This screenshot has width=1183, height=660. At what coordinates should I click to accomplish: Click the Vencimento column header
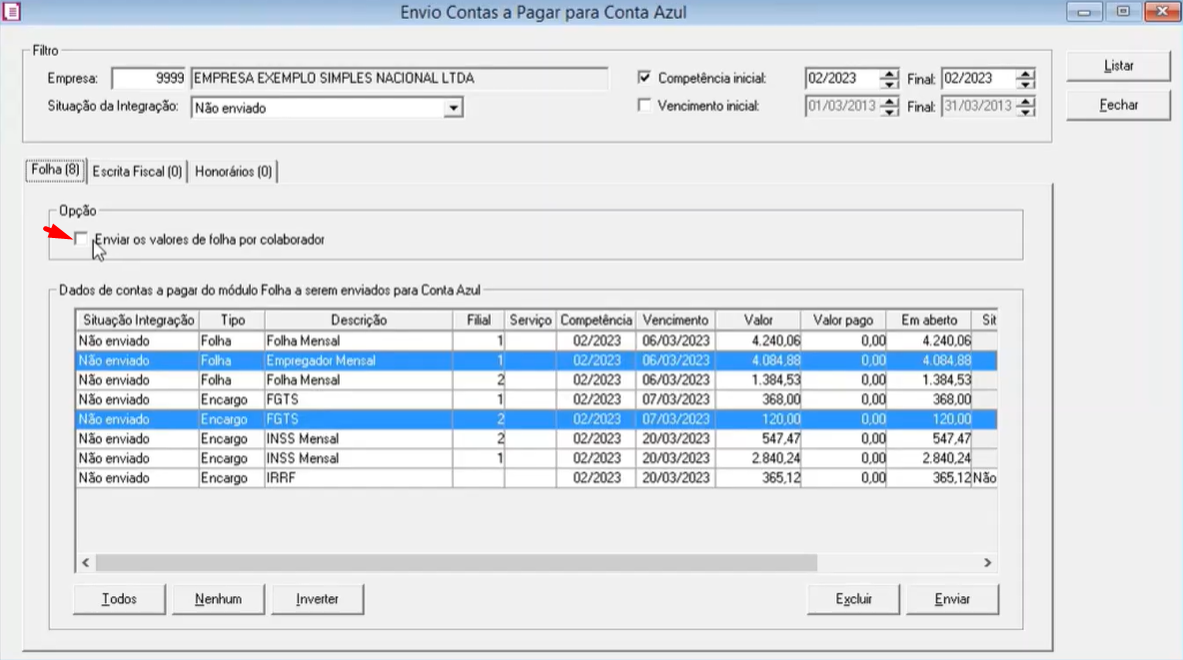(675, 321)
